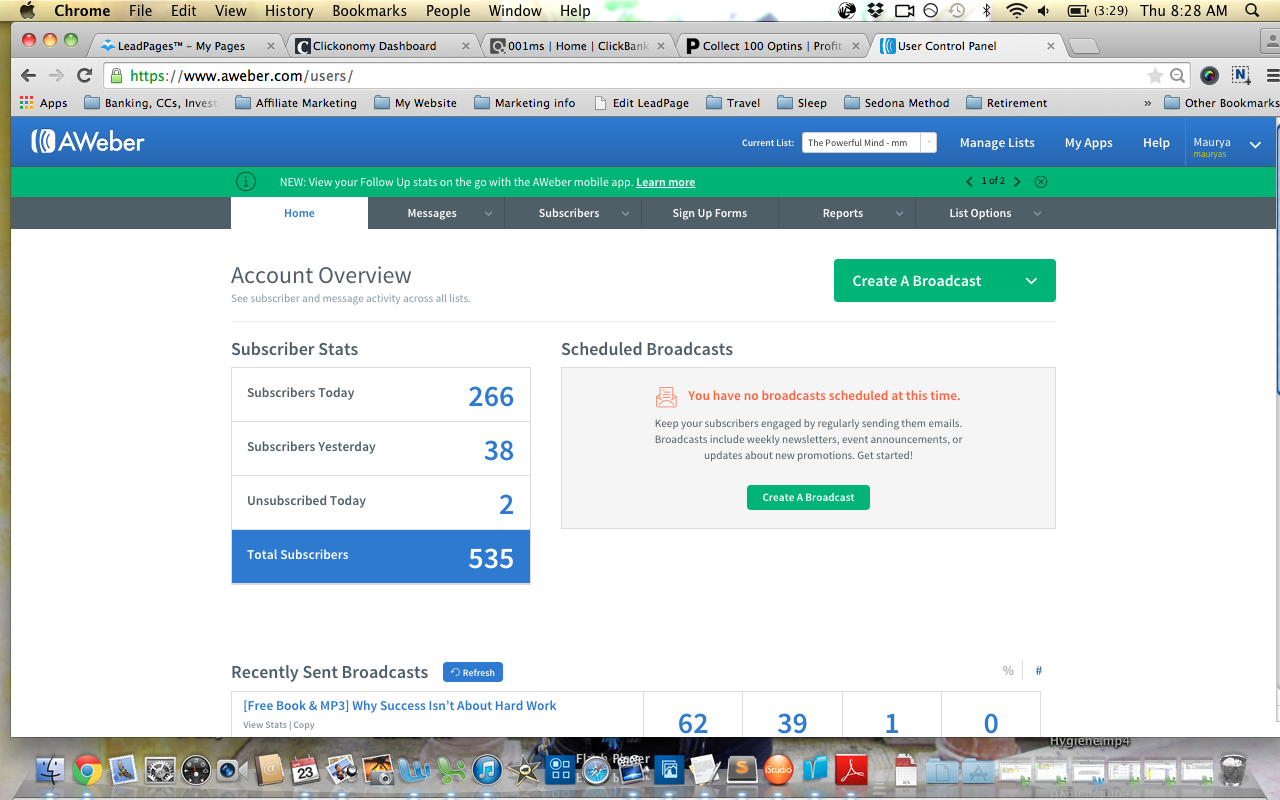The image size is (1280, 800).
Task: Open the History menu in menu bar
Action: coord(289,11)
